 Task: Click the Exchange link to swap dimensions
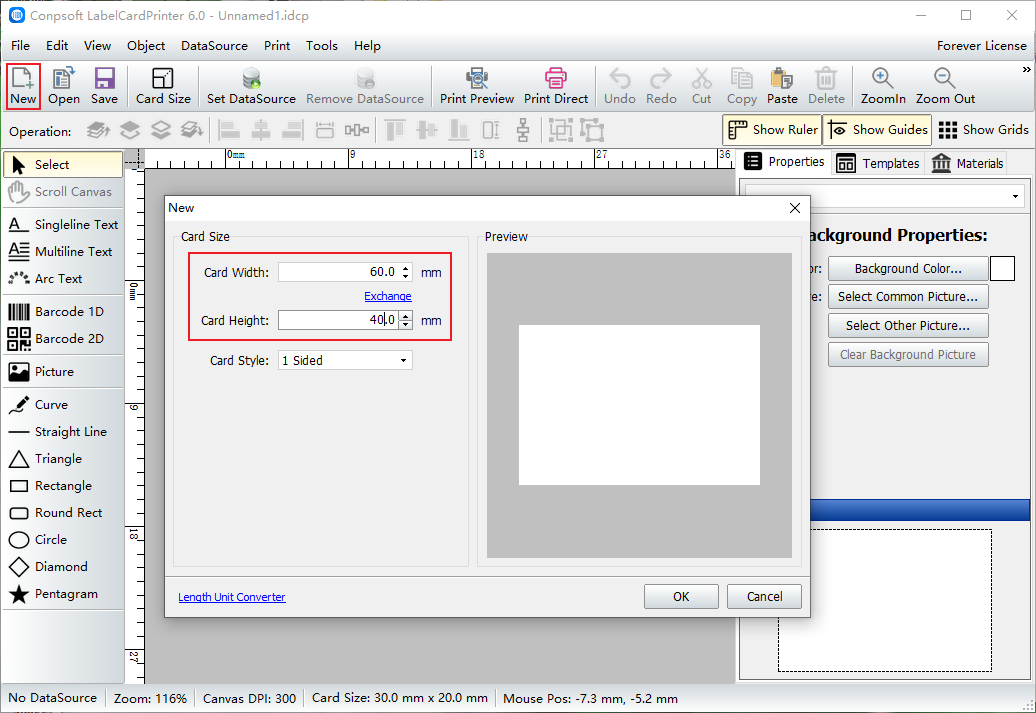[388, 296]
